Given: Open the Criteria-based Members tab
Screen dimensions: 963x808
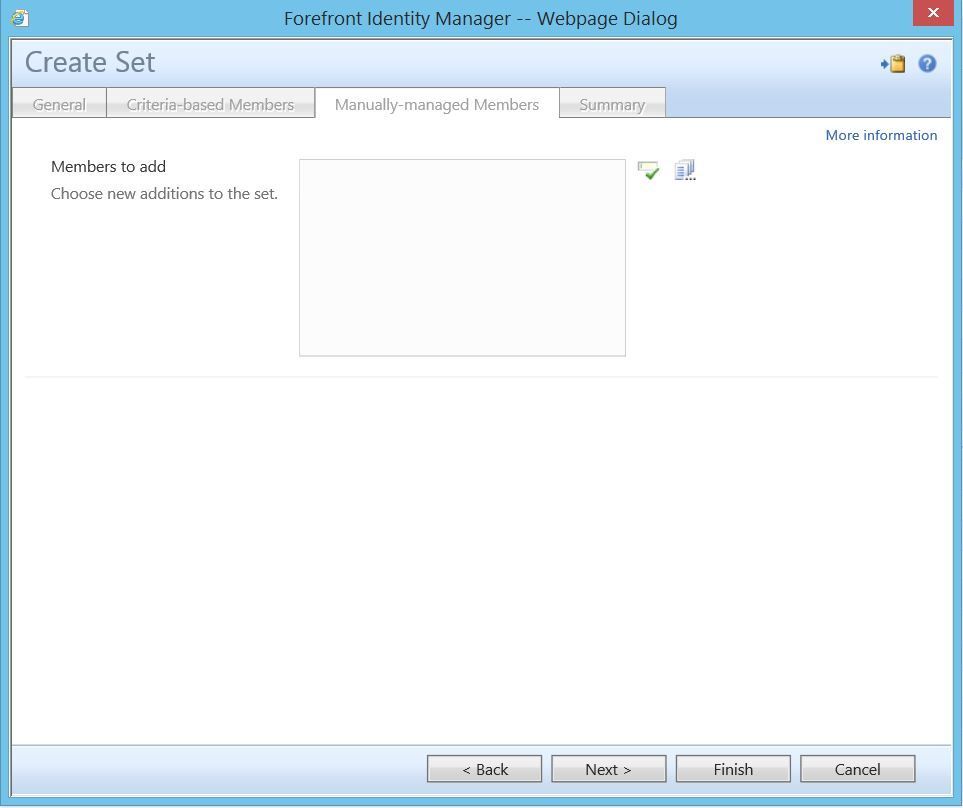Looking at the screenshot, I should [x=211, y=104].
